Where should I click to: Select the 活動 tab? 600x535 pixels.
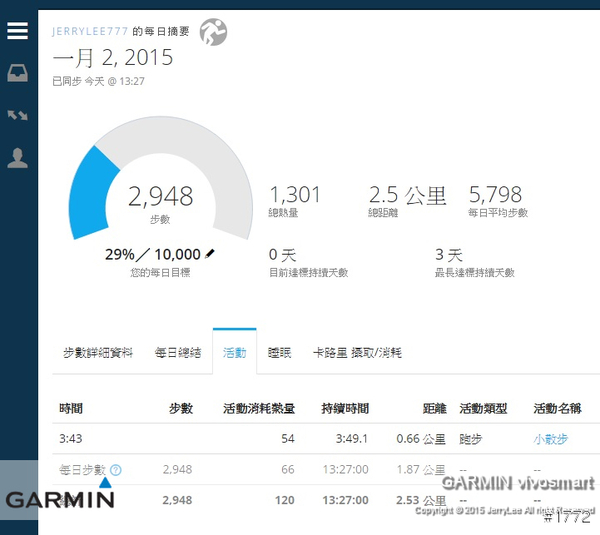point(234,353)
